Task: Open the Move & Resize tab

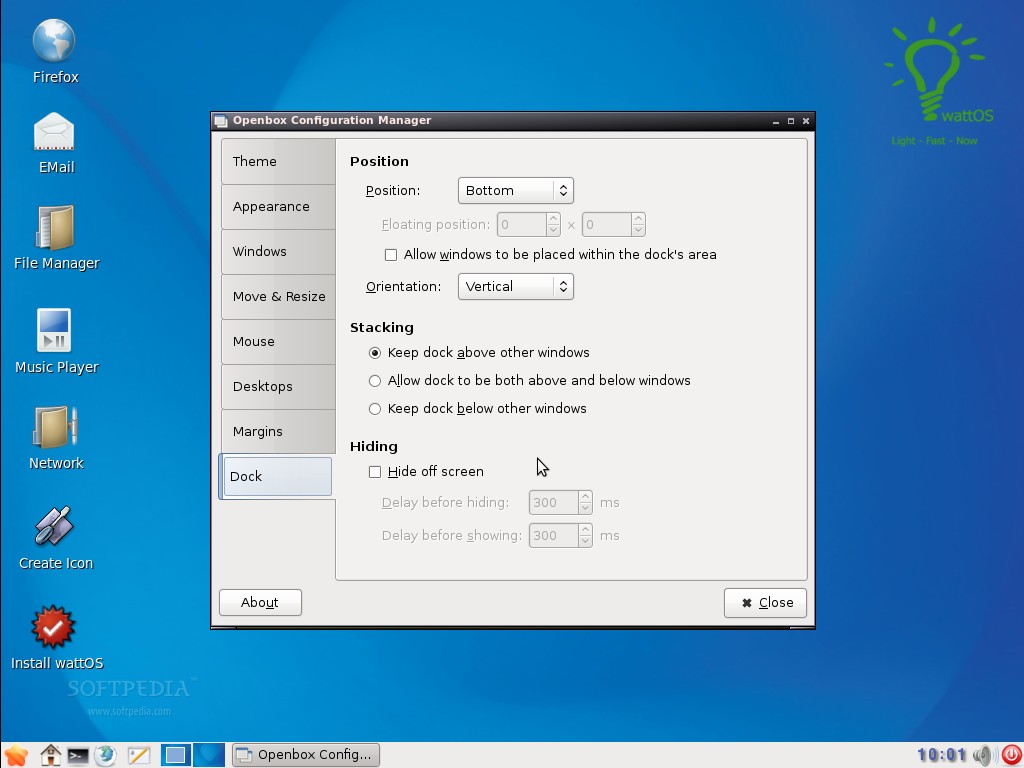Action: pyautogui.click(x=278, y=296)
